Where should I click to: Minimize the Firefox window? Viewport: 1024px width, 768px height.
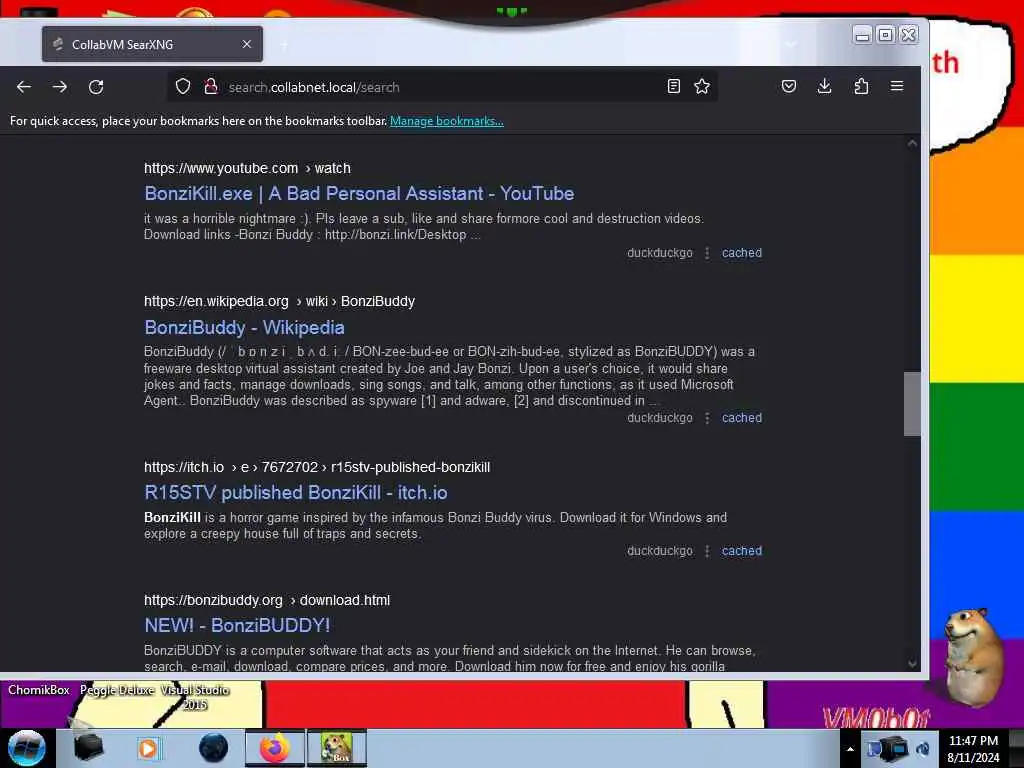862,35
